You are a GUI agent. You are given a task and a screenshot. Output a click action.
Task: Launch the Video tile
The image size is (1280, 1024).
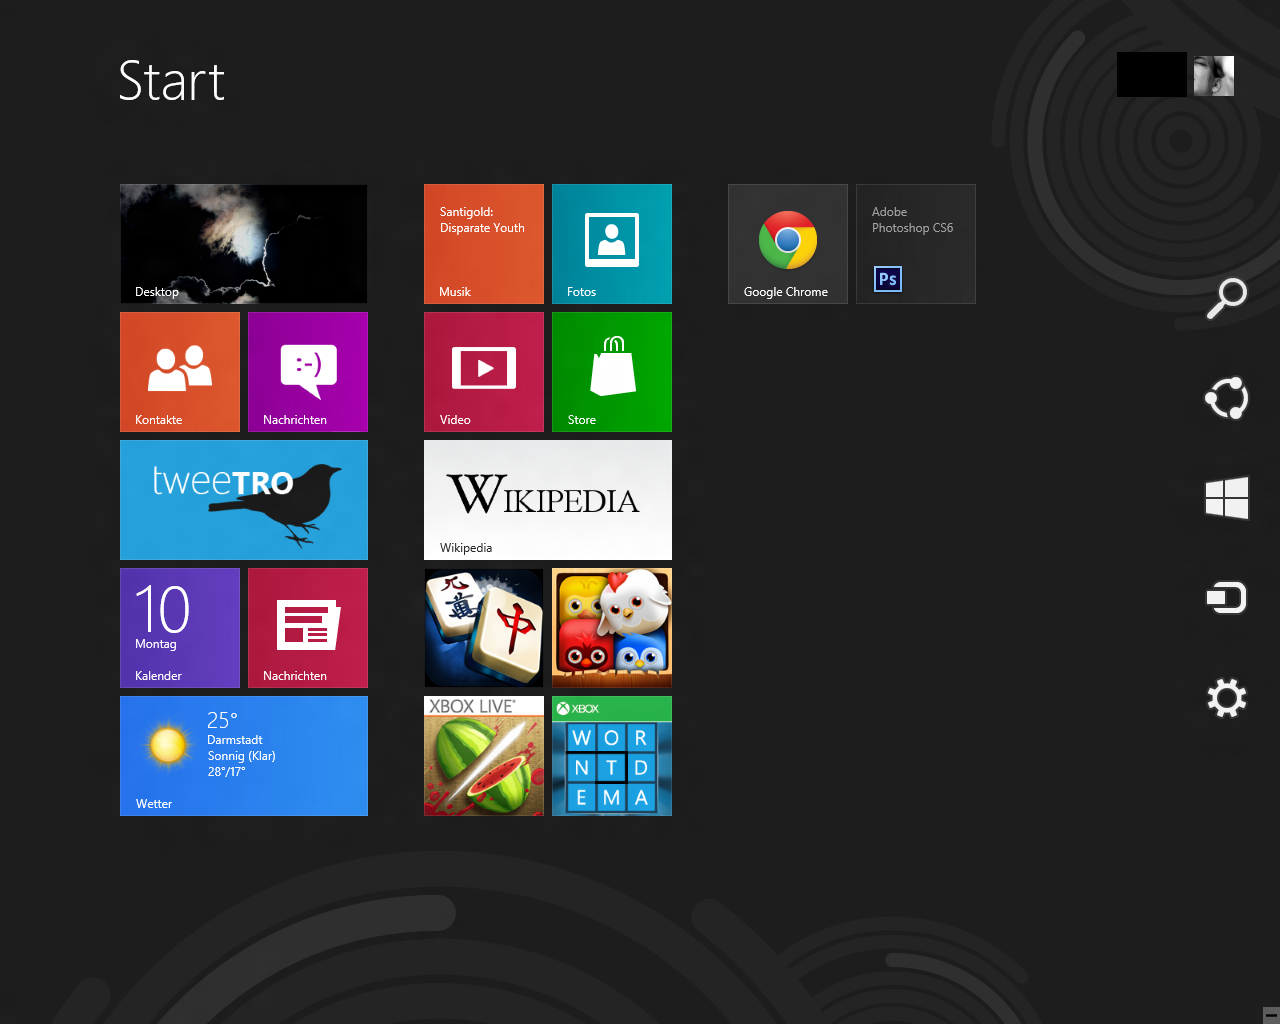483,372
